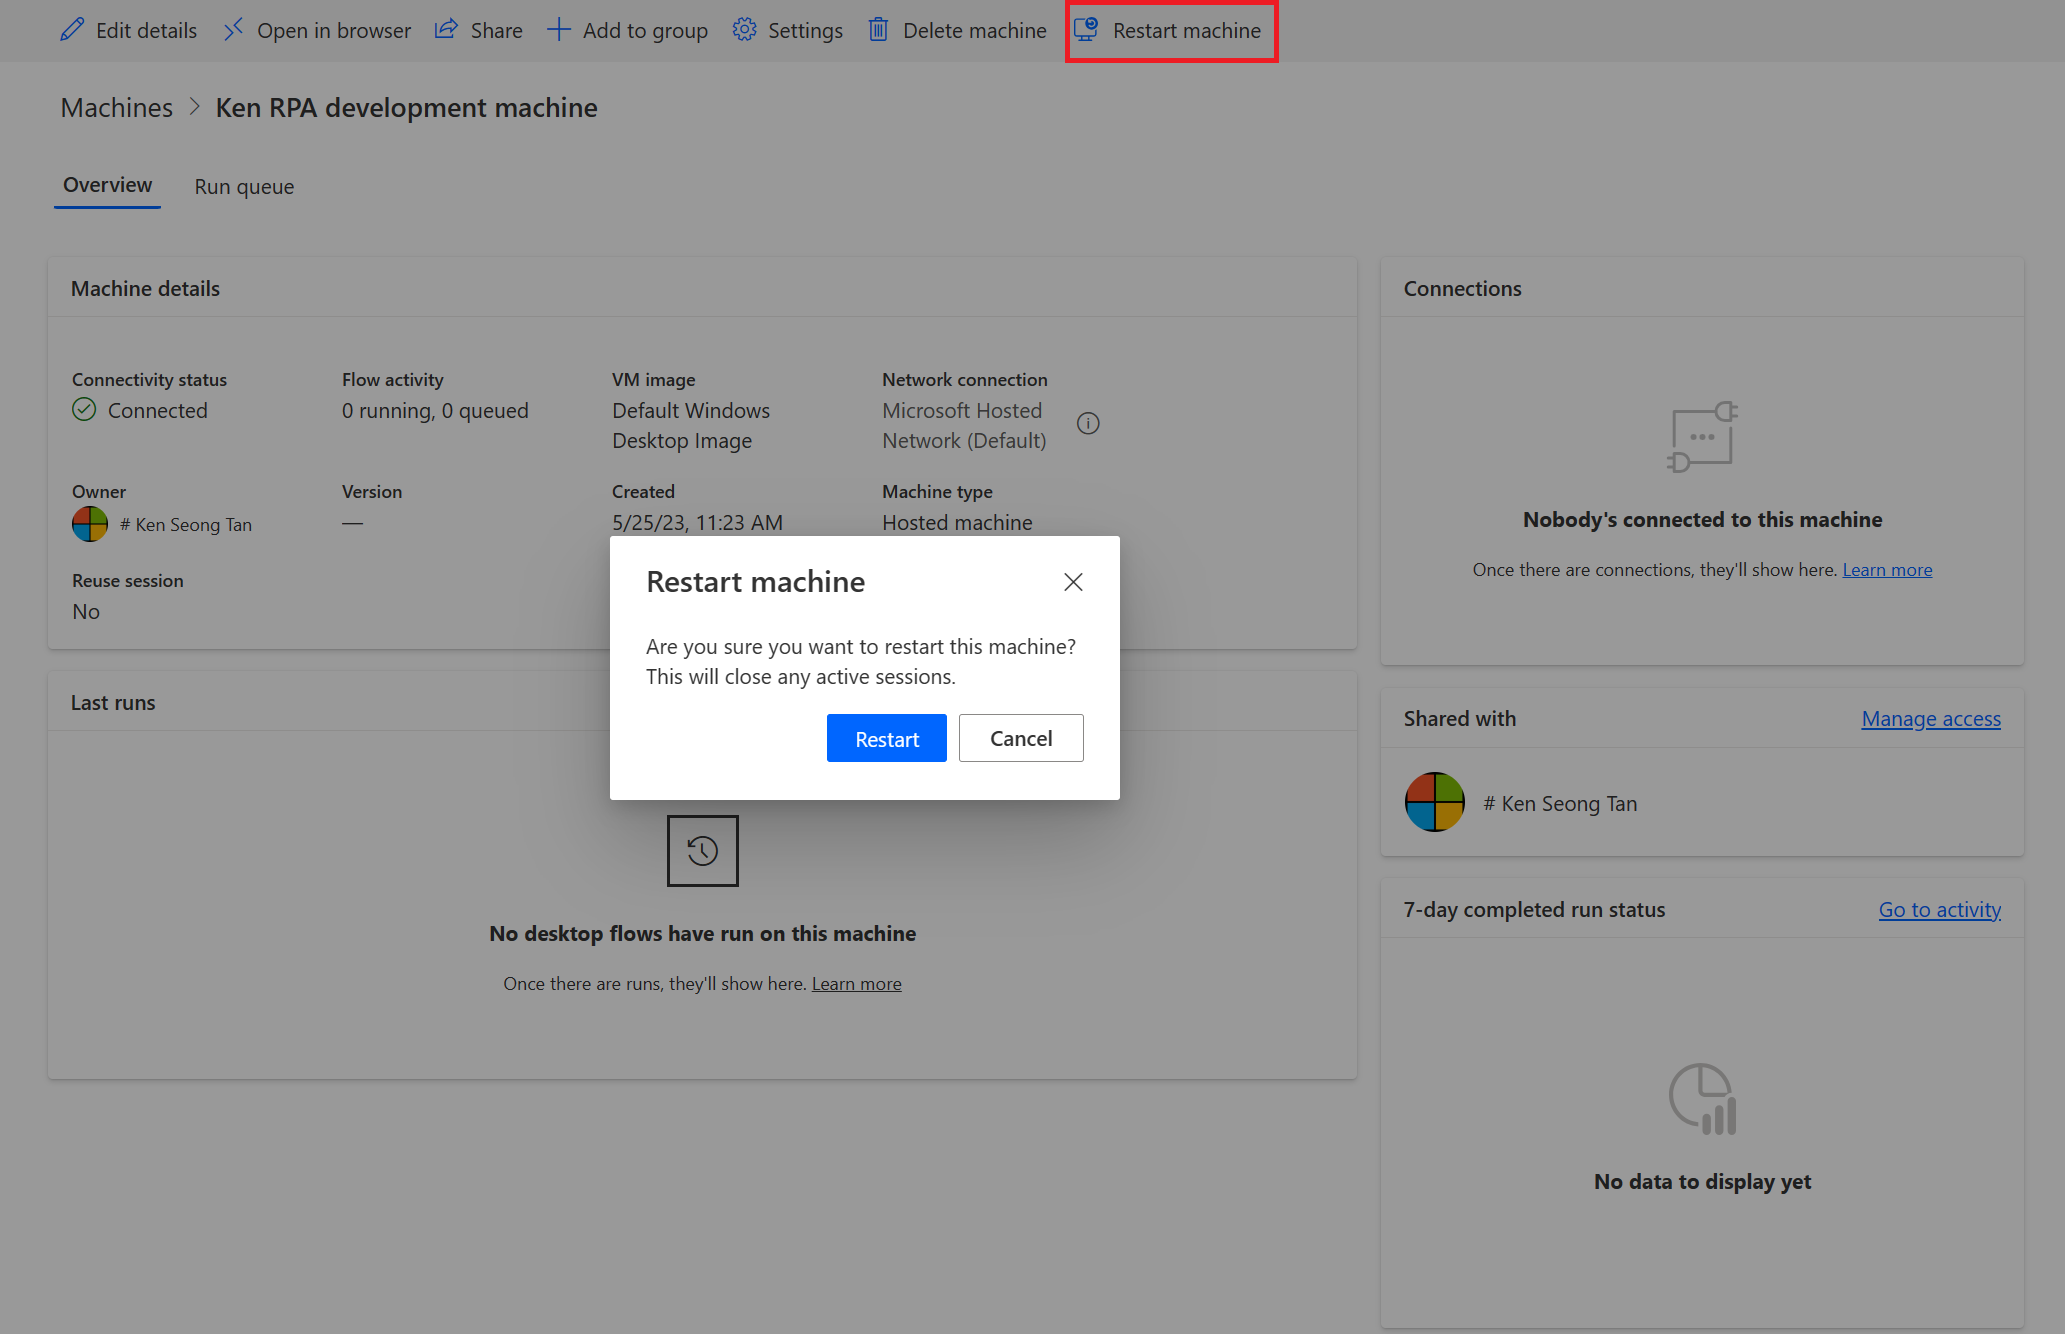Click the Cancel button in dialog
Screen dimensions: 2065x1334
coord(1020,738)
